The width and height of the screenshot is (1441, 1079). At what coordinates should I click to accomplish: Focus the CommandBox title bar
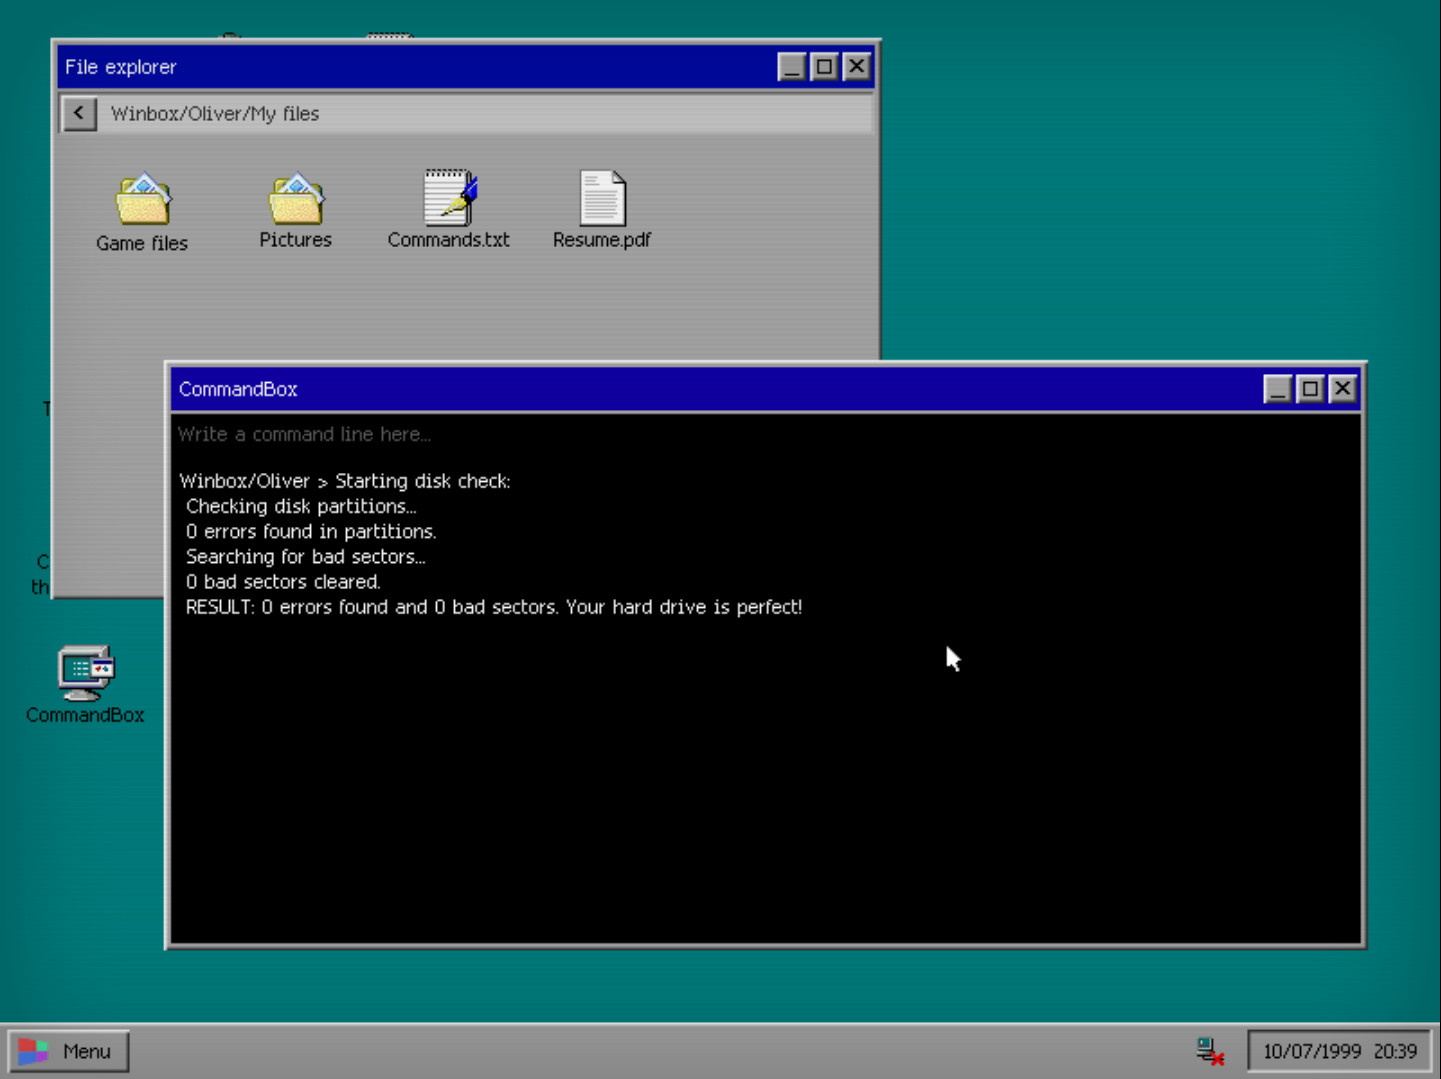coord(600,389)
